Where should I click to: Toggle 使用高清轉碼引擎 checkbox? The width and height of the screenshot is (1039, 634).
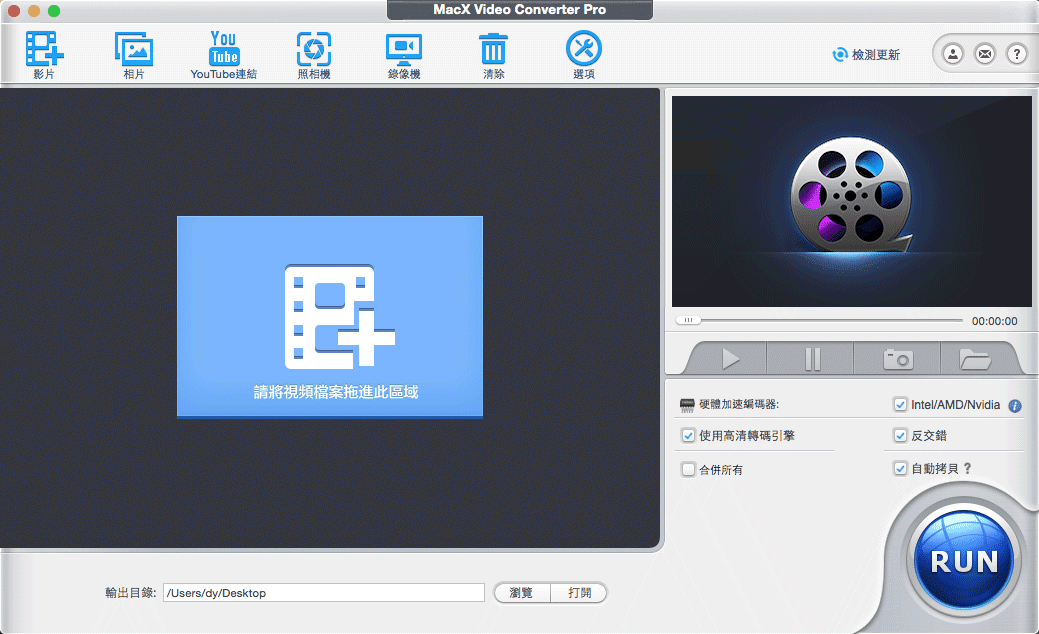click(x=688, y=435)
